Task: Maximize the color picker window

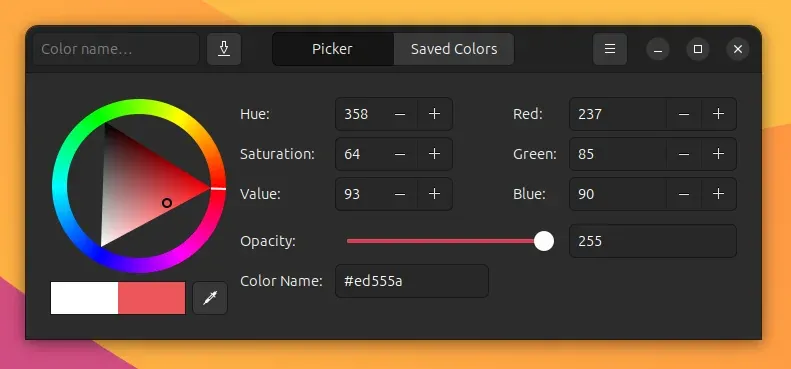Action: click(698, 49)
